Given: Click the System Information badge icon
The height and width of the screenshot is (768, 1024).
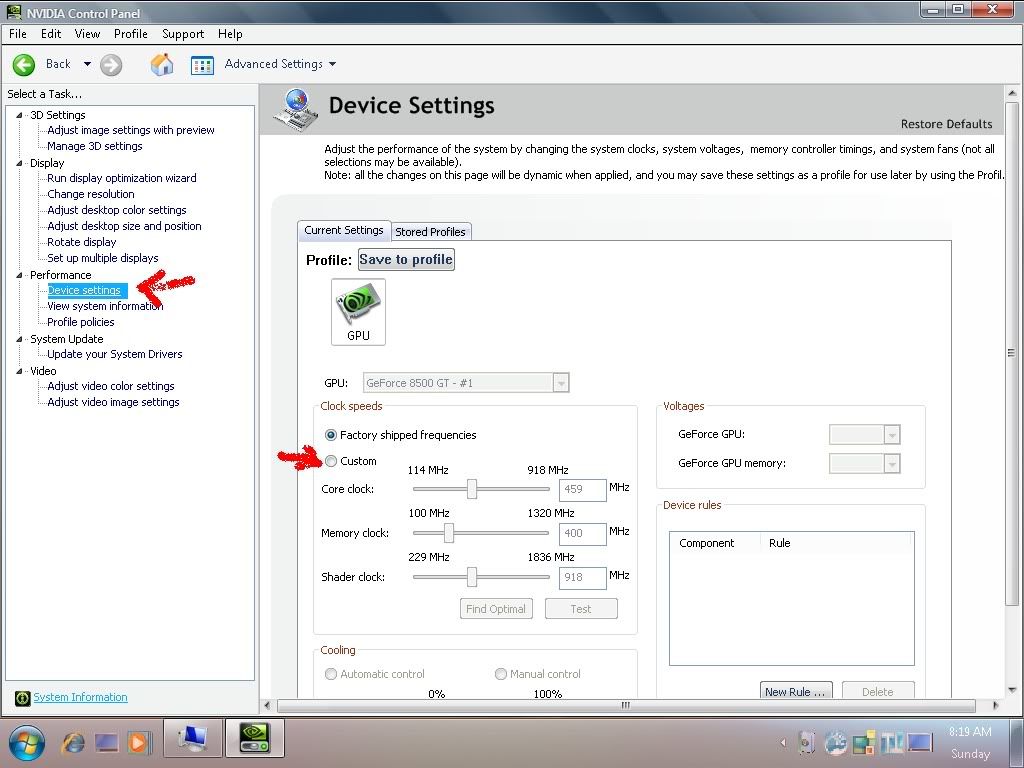Looking at the screenshot, I should [x=22, y=698].
